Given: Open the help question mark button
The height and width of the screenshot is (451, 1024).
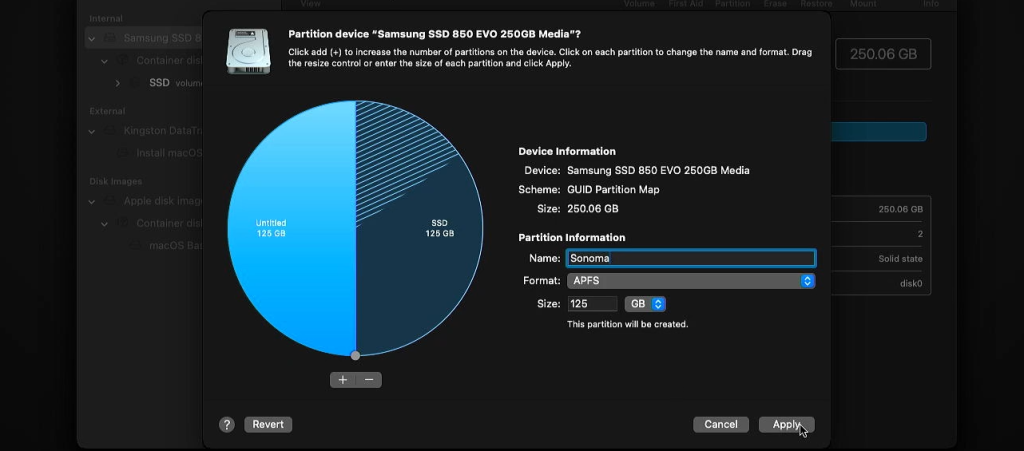Looking at the screenshot, I should (x=227, y=425).
